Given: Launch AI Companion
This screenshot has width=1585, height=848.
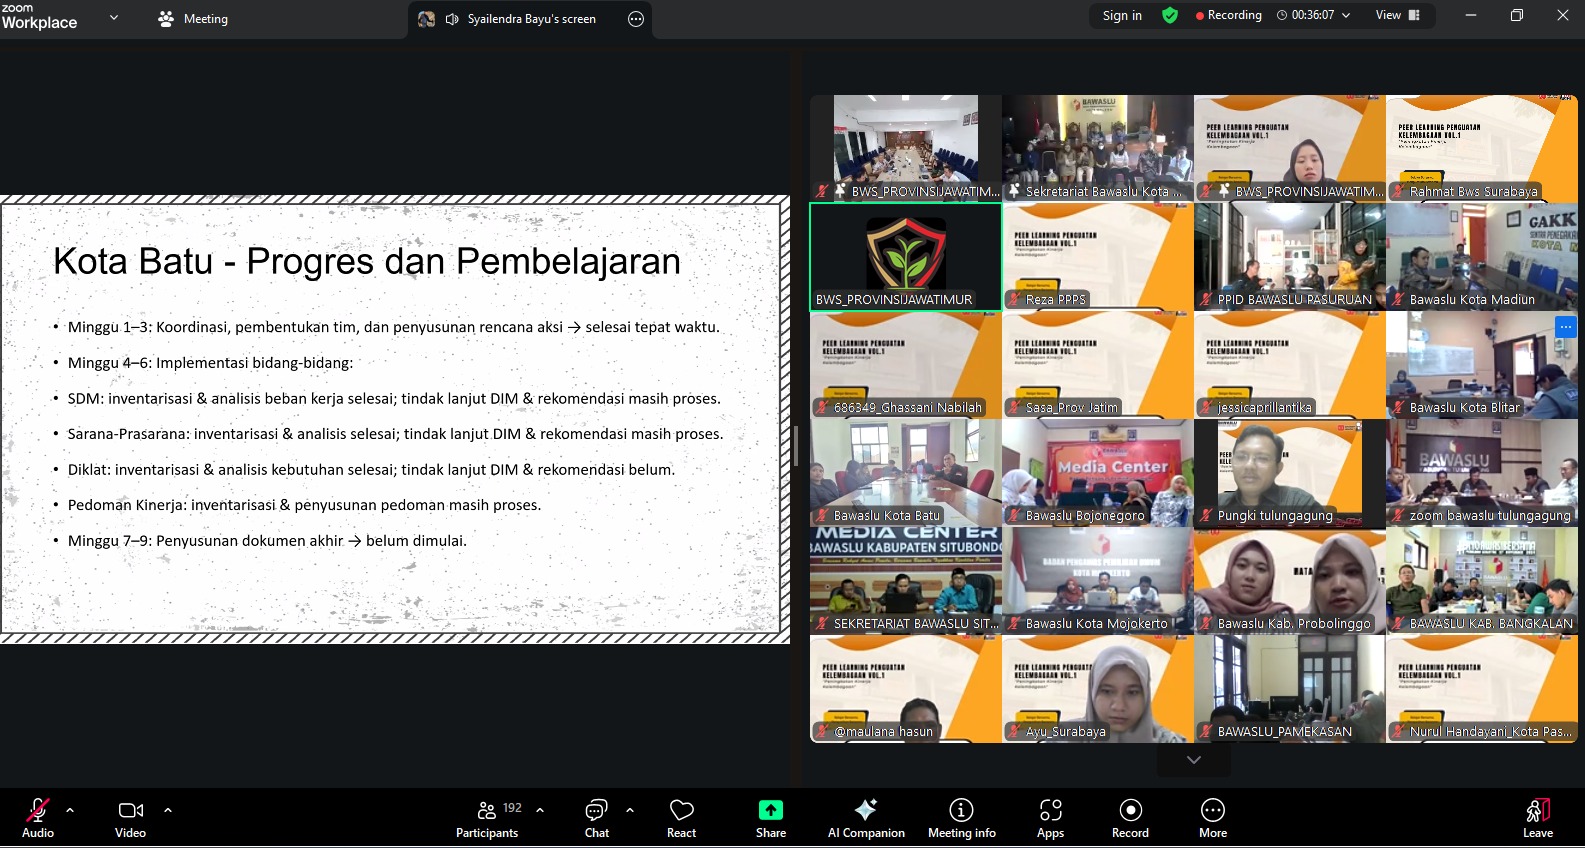Looking at the screenshot, I should click(865, 817).
